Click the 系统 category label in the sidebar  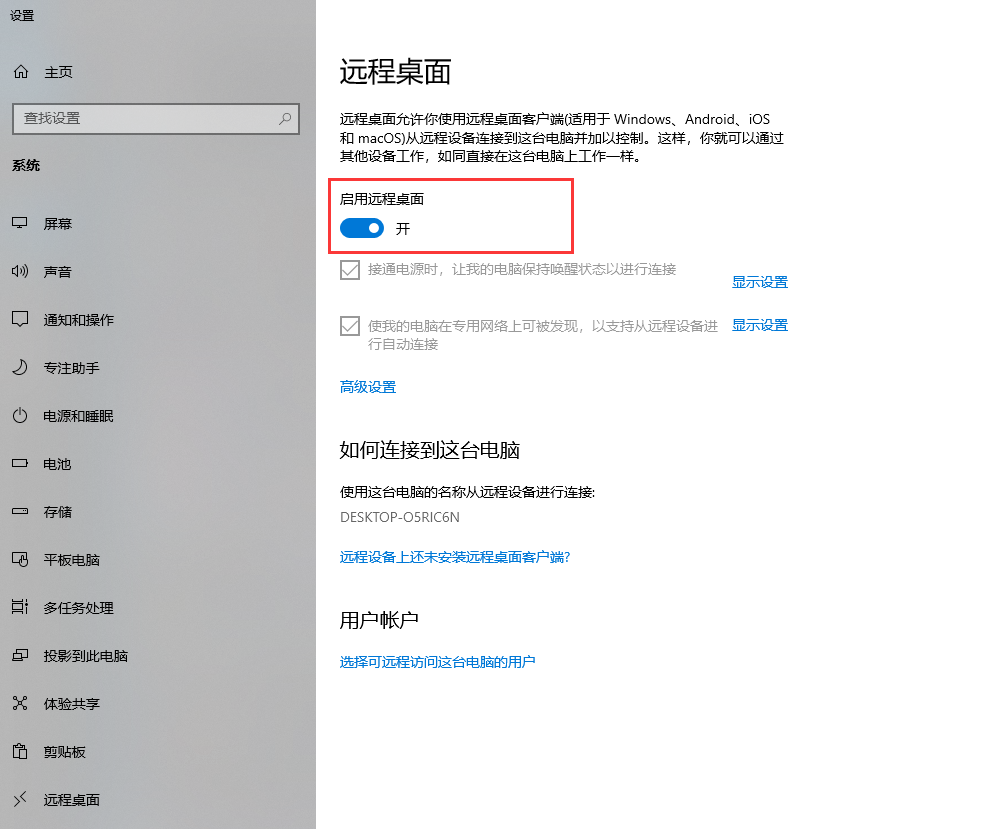(26, 165)
